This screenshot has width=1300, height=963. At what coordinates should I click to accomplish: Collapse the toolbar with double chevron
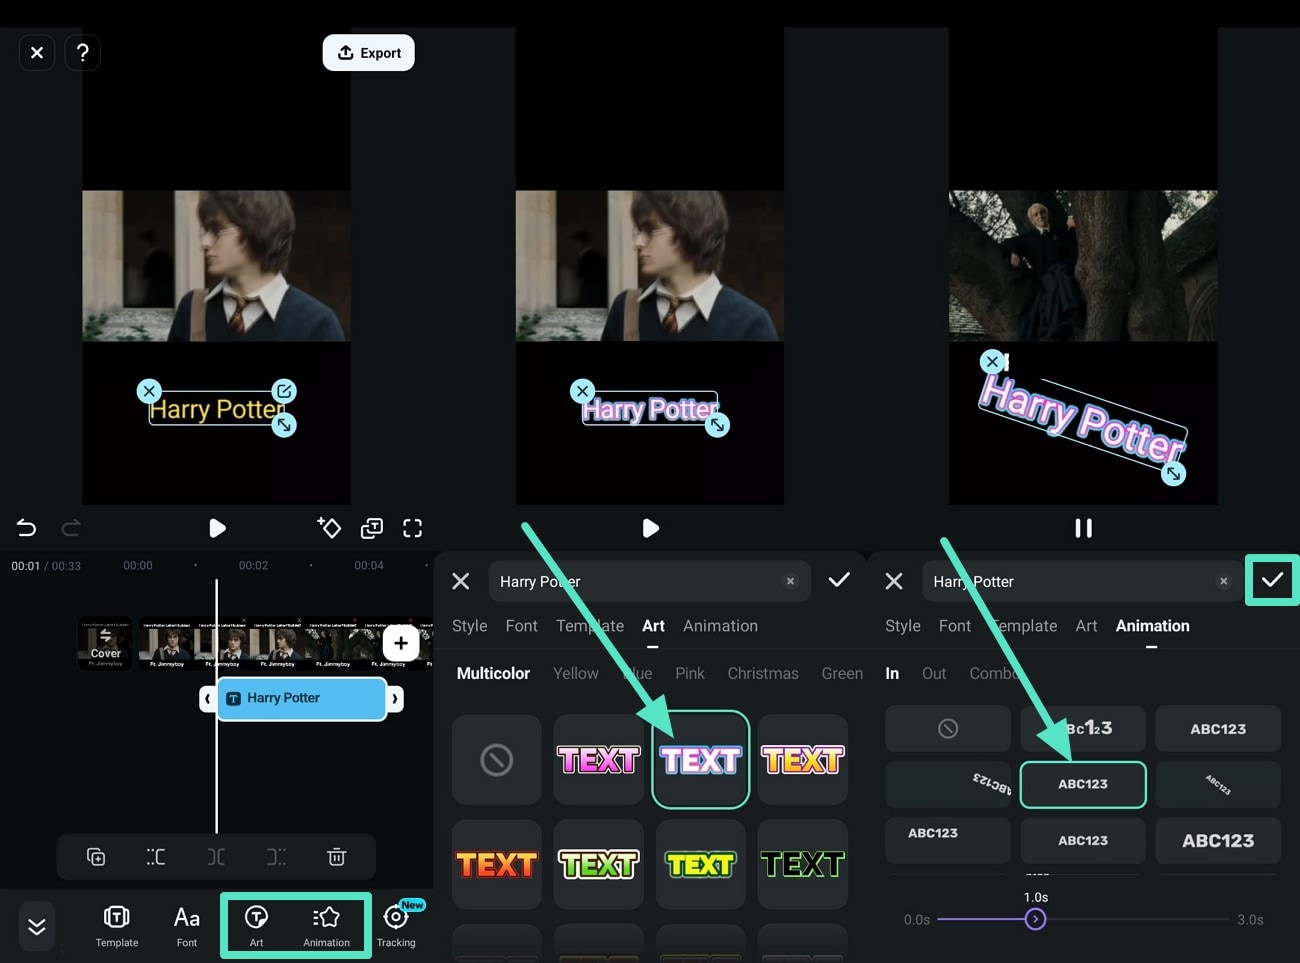[x=37, y=927]
